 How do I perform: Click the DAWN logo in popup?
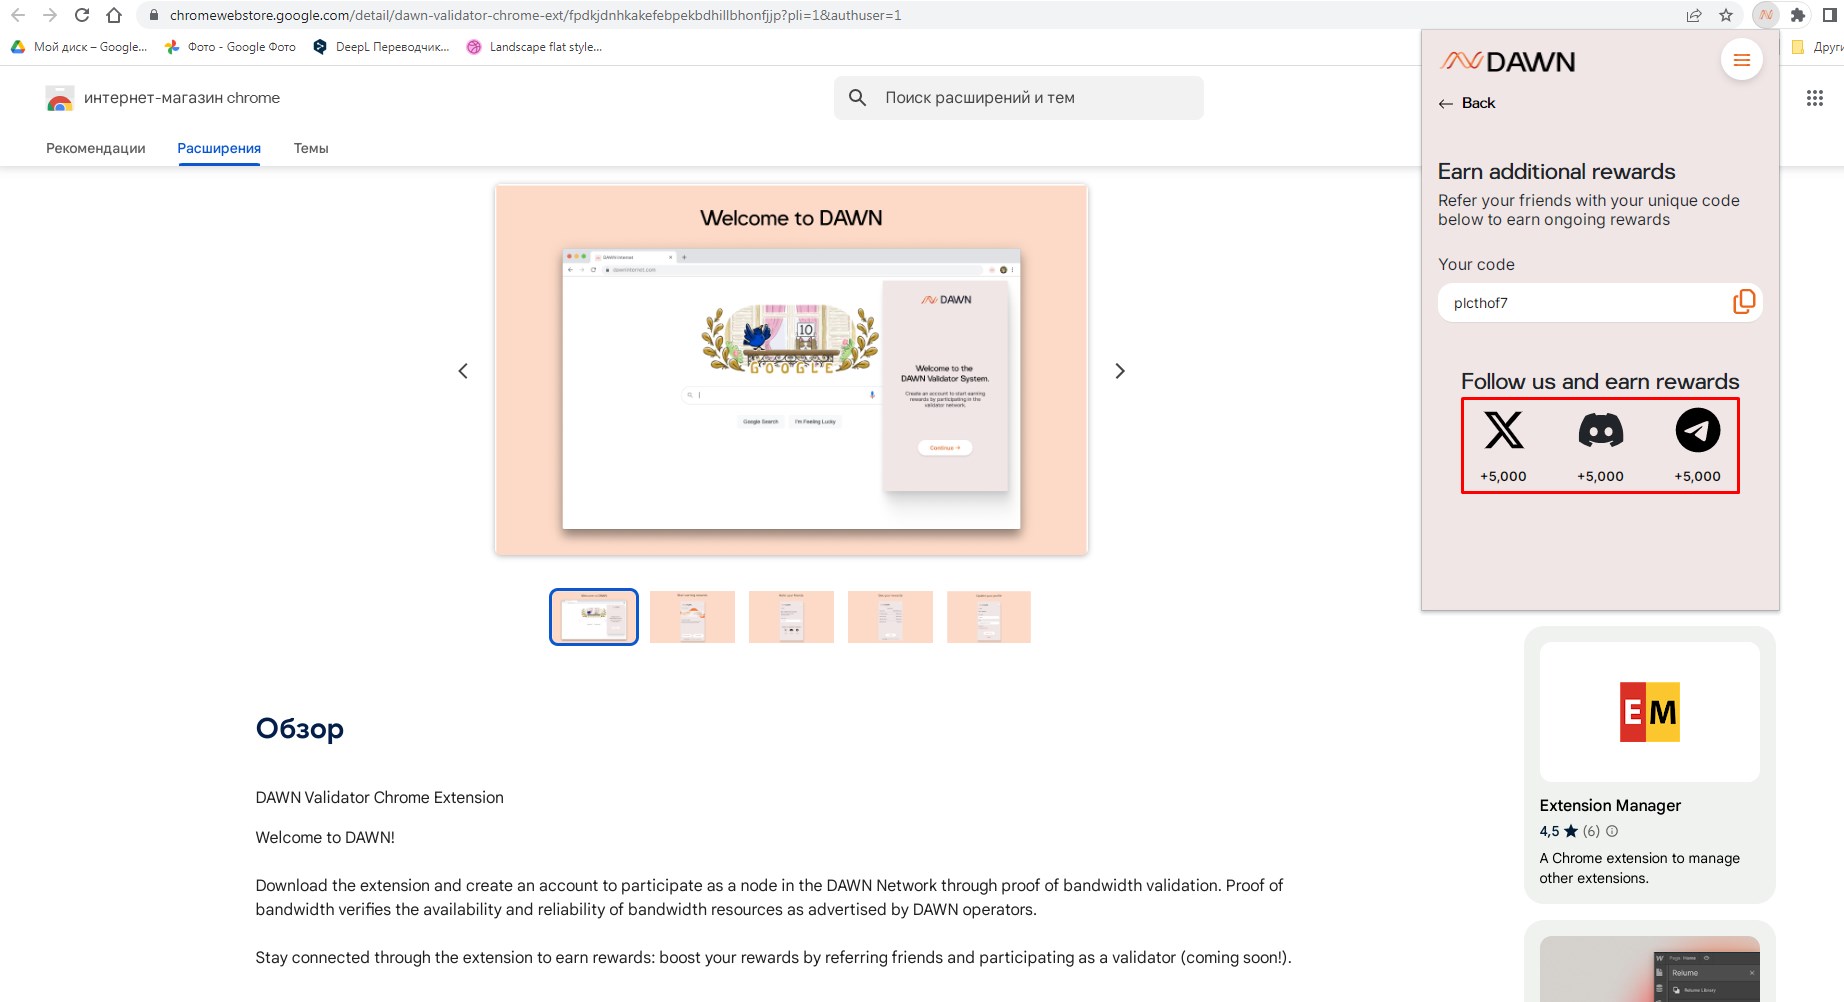(1508, 62)
